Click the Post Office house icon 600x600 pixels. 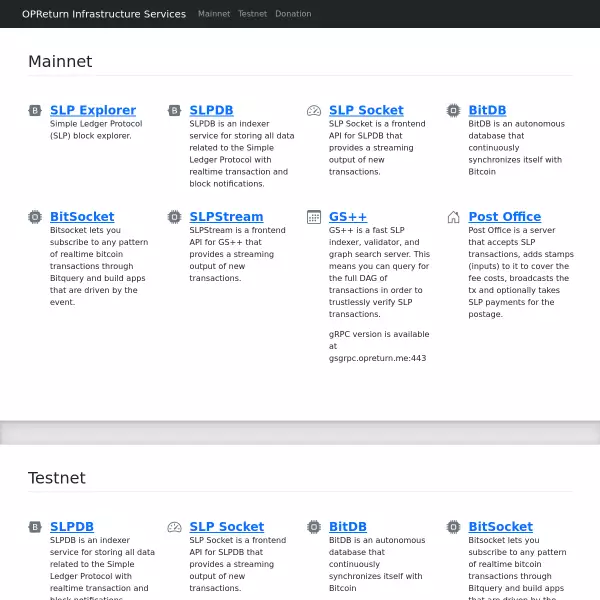[453, 217]
